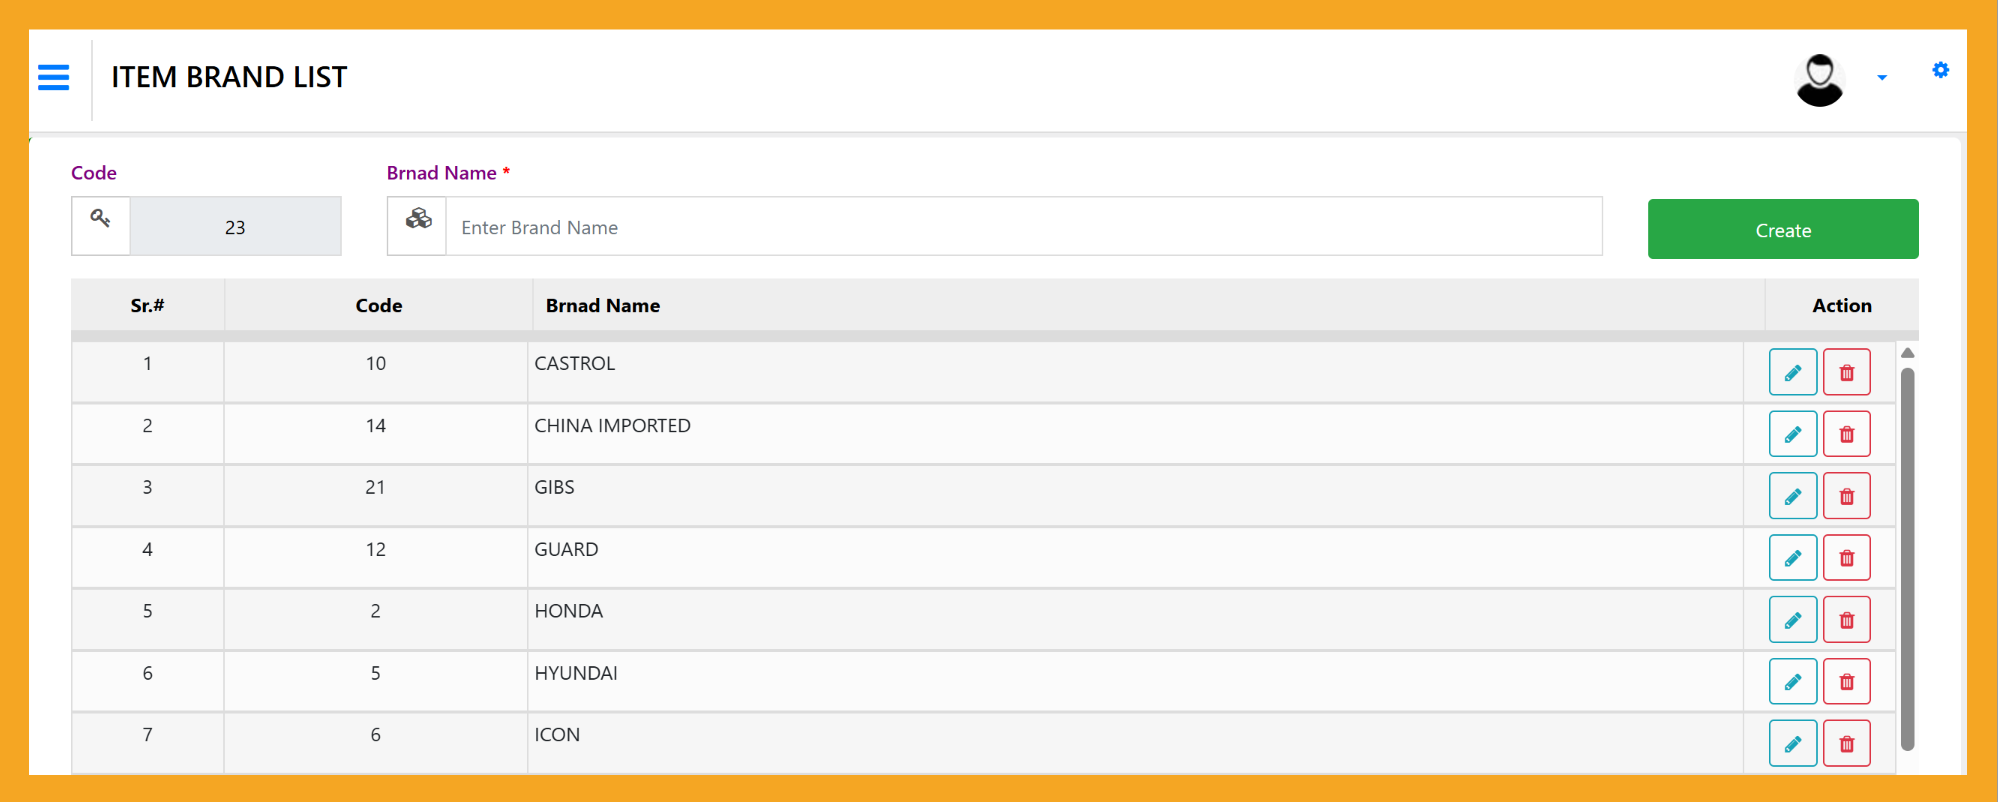Click the key icon beside Code
Image resolution: width=1998 pixels, height=802 pixels.
pyautogui.click(x=101, y=218)
